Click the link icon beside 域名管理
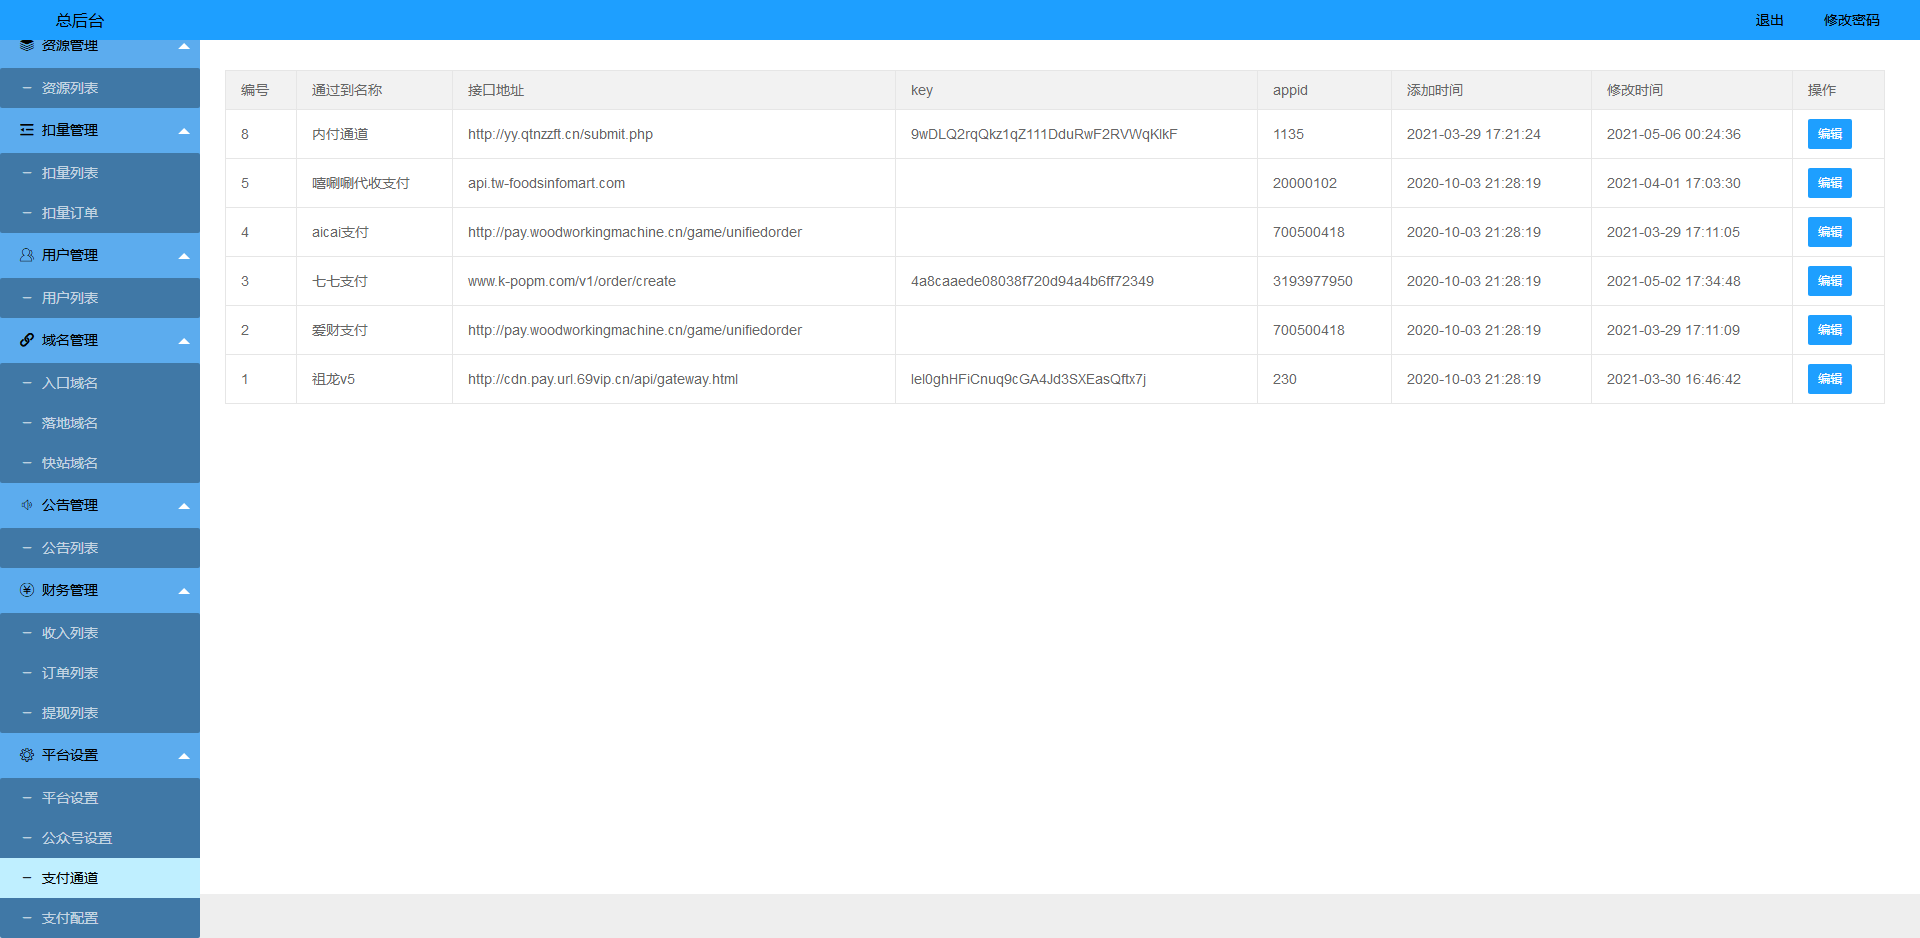Image resolution: width=1920 pixels, height=938 pixels. point(27,340)
